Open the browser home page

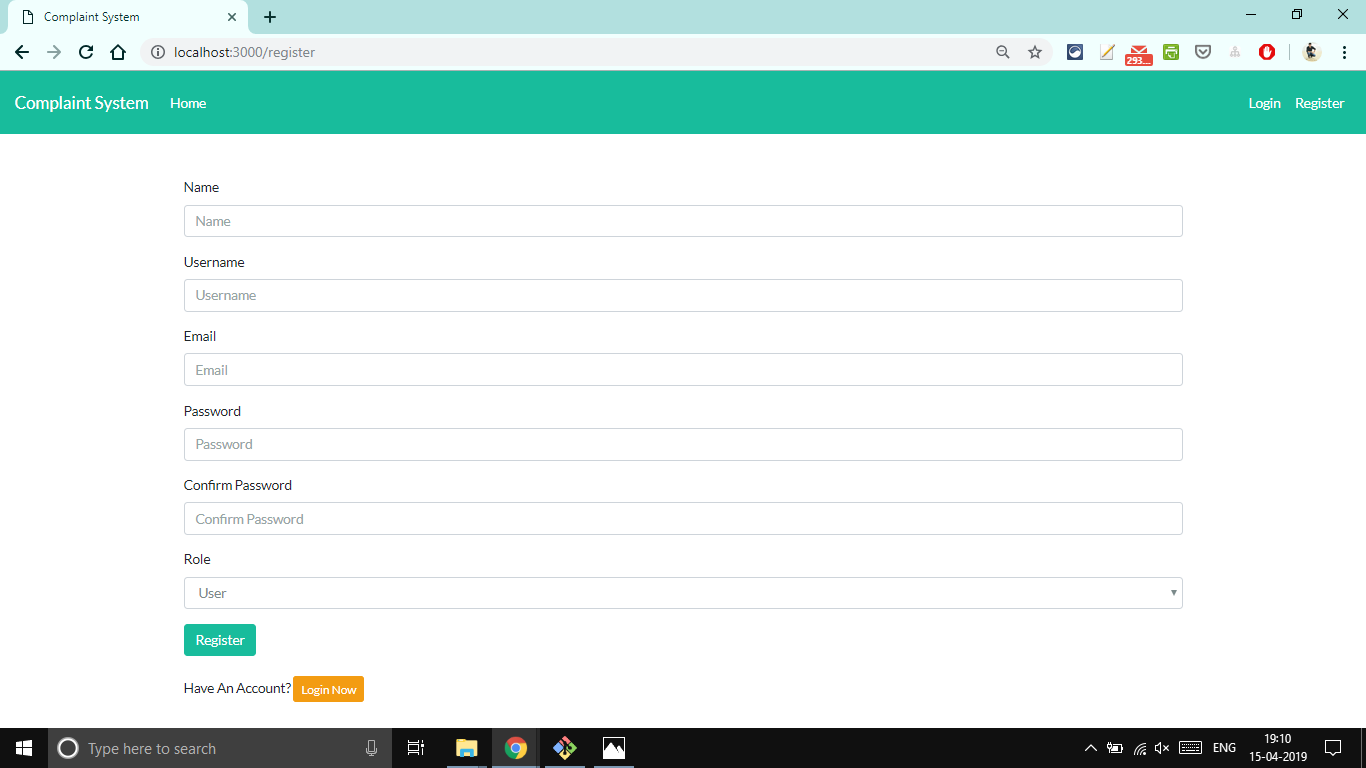(x=118, y=52)
